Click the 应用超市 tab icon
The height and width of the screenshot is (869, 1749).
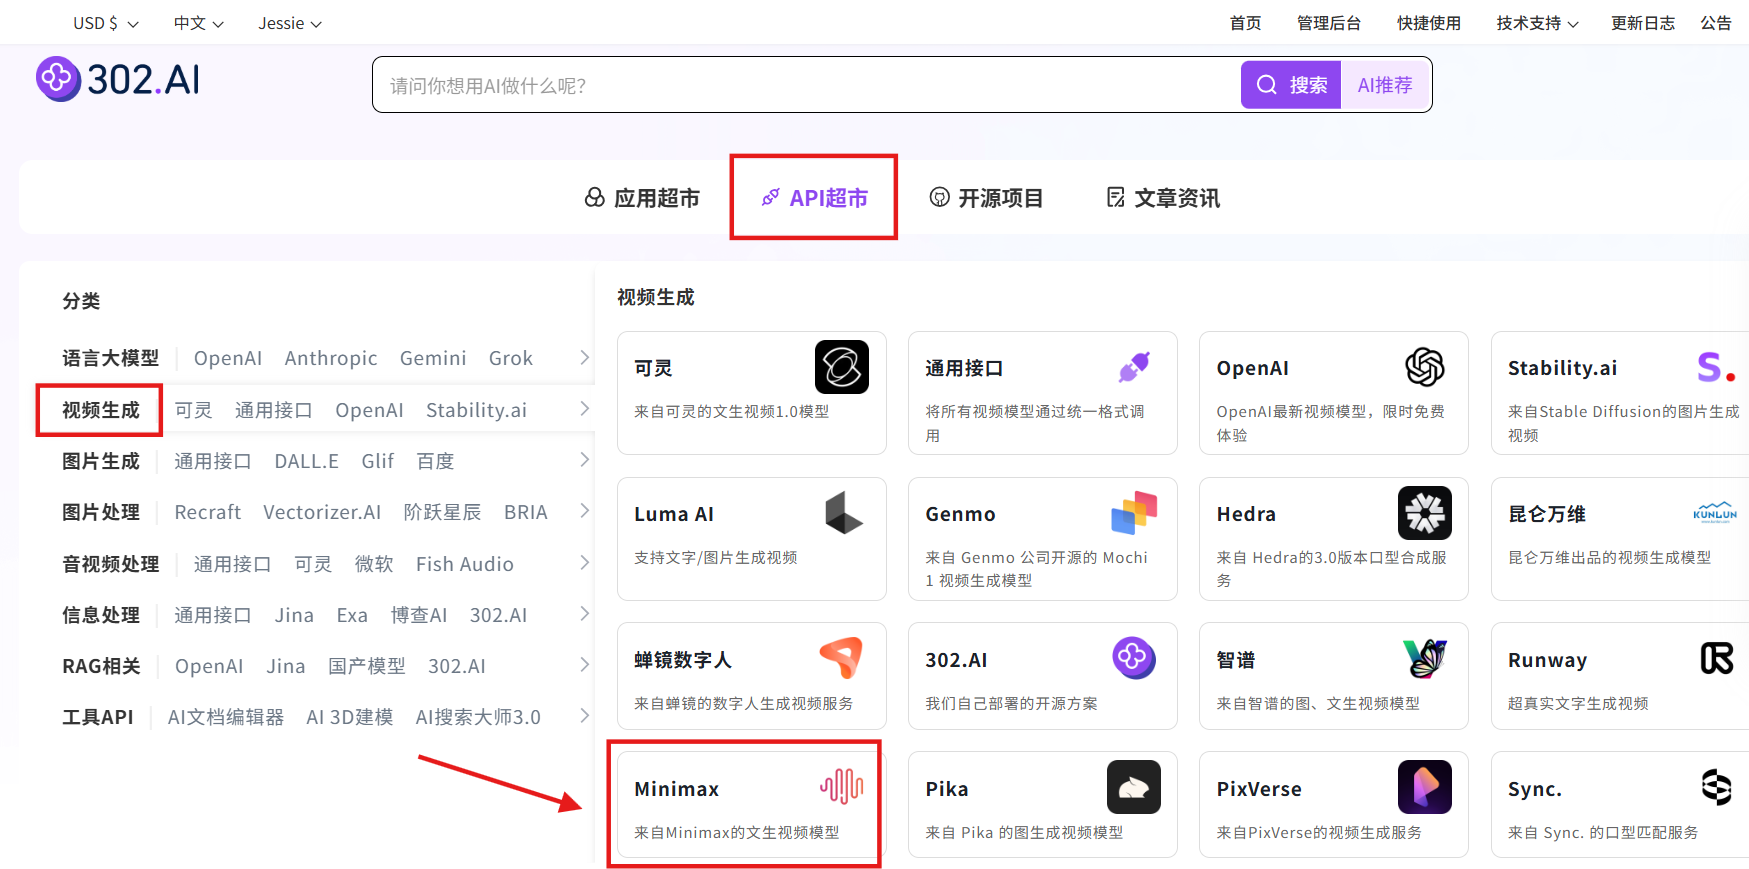pyautogui.click(x=595, y=198)
